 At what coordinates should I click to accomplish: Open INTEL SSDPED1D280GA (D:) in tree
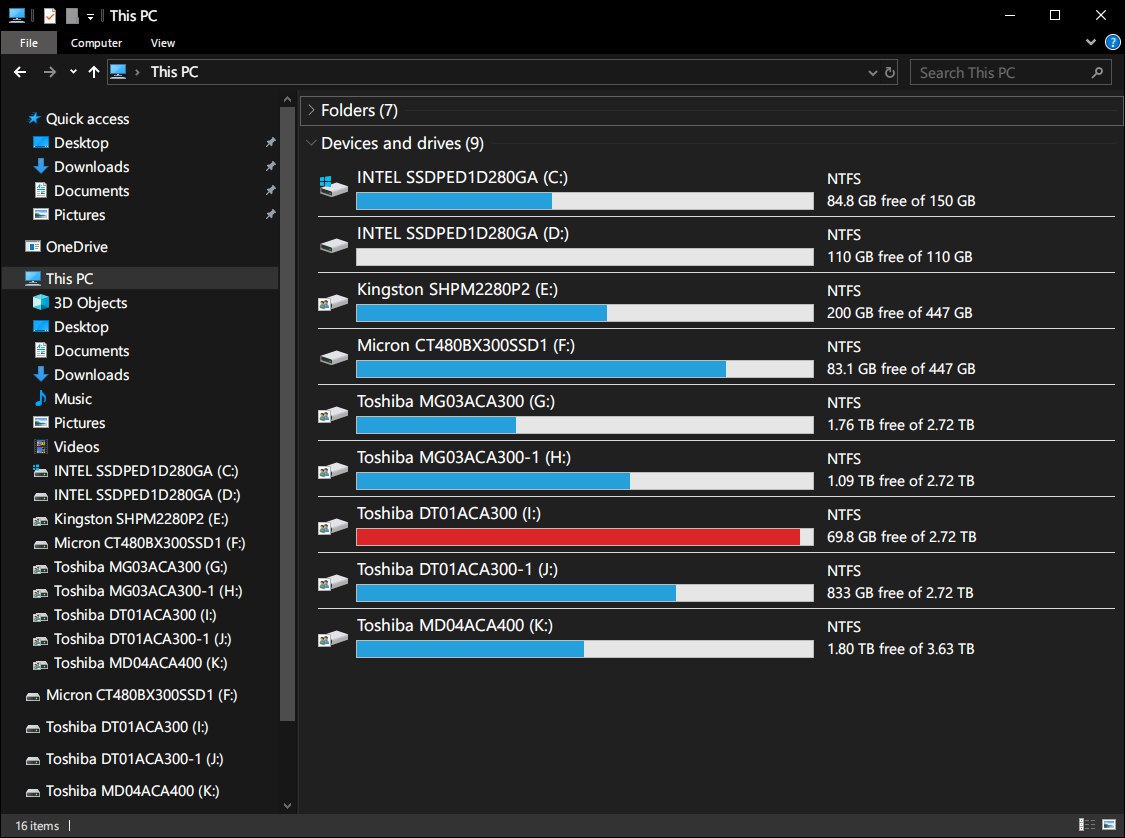coord(147,495)
